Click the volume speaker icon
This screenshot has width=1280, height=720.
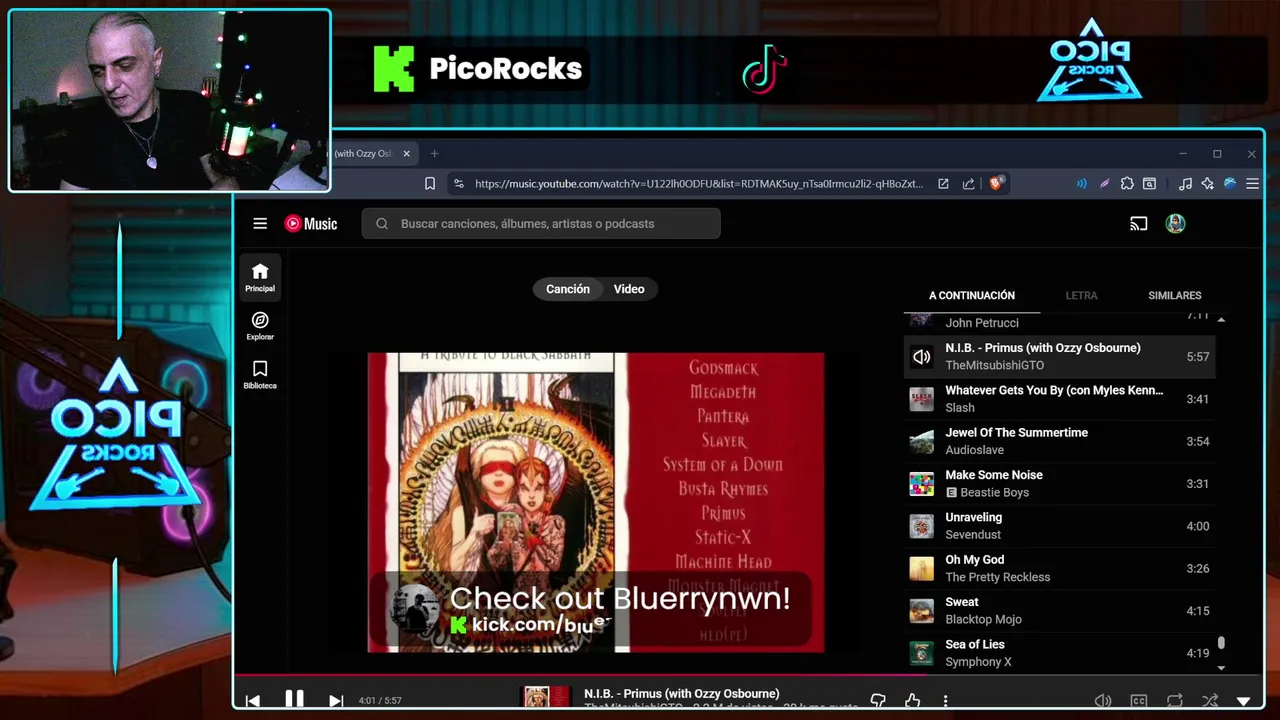1103,701
